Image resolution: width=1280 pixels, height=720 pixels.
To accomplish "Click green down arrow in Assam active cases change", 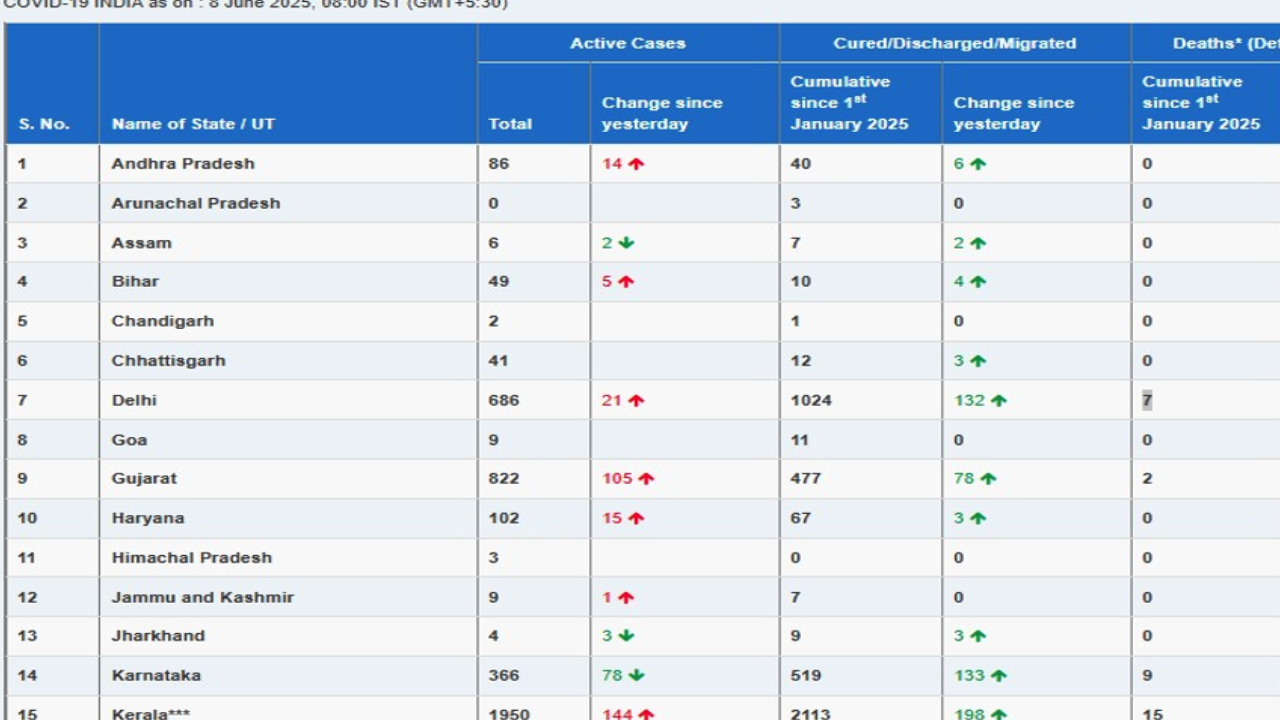I will tap(626, 243).
